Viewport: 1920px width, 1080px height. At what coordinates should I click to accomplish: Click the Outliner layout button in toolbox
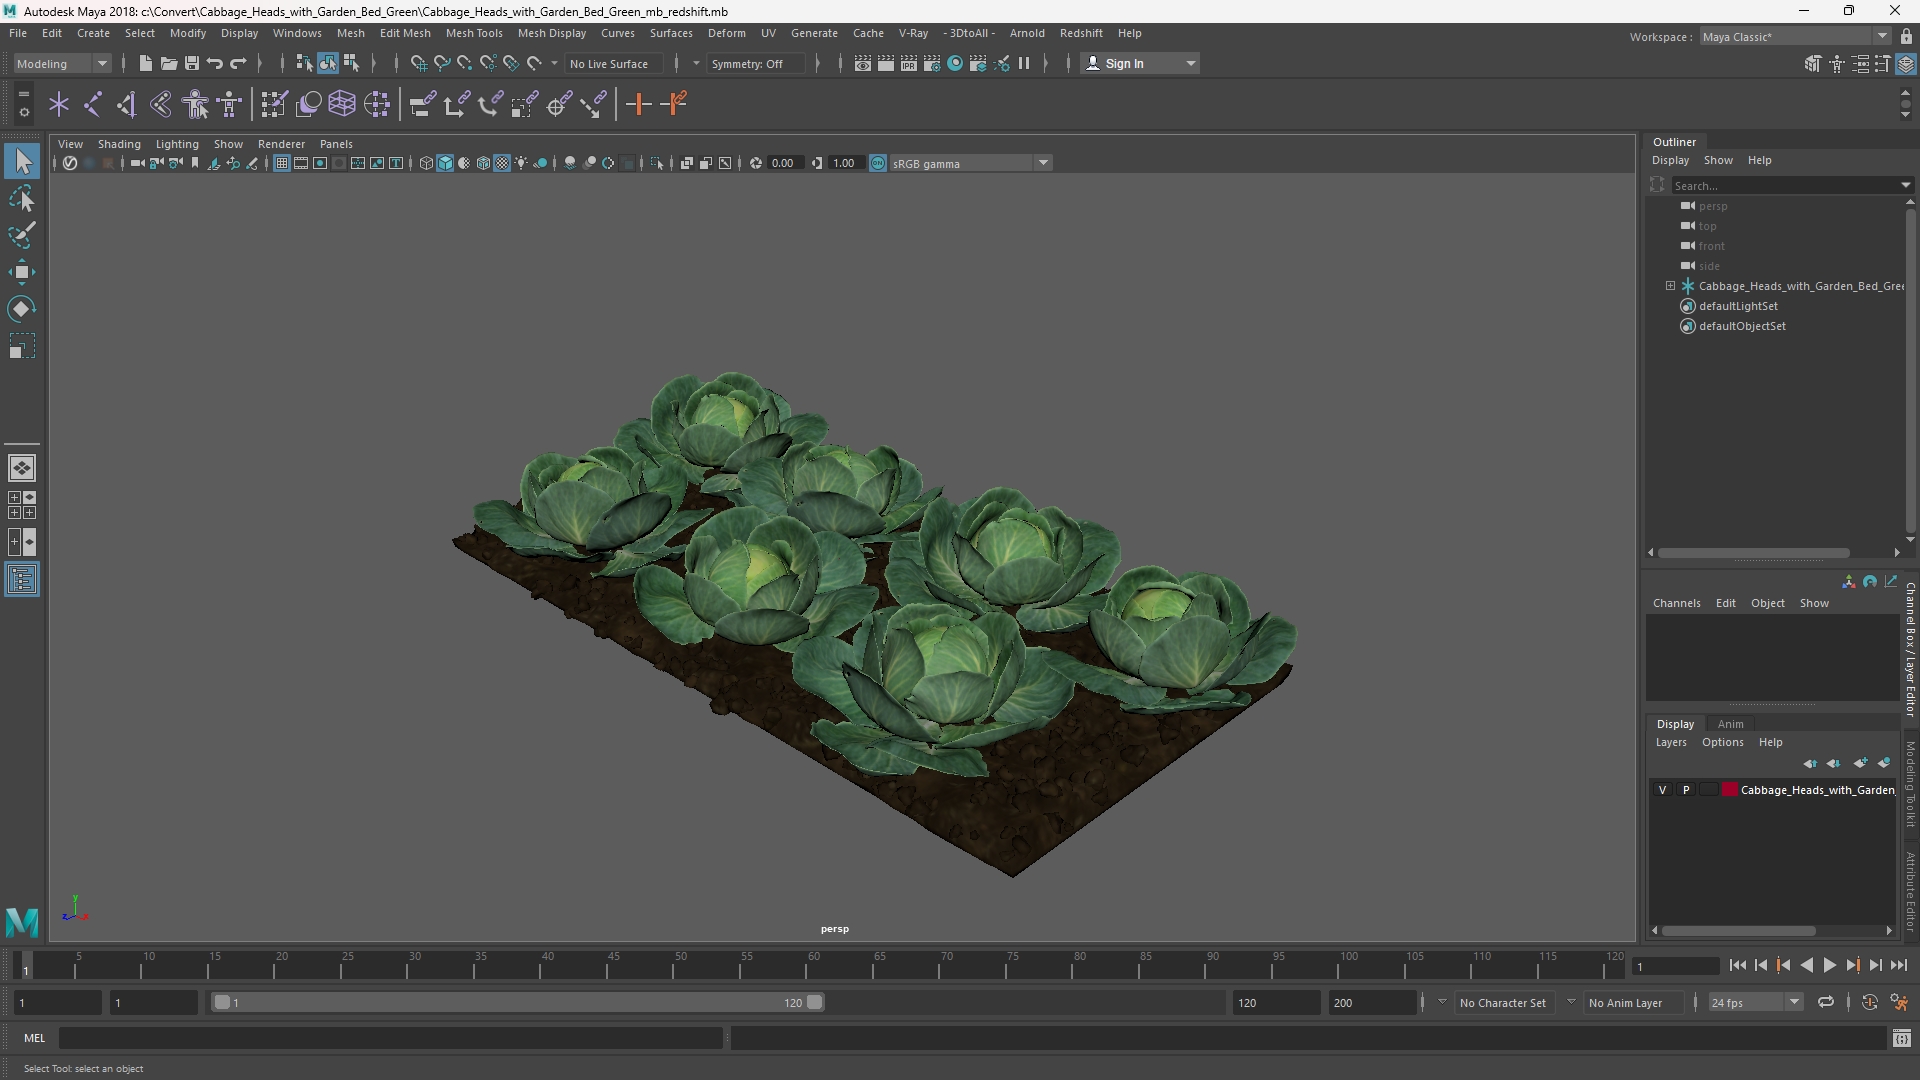pyautogui.click(x=22, y=580)
